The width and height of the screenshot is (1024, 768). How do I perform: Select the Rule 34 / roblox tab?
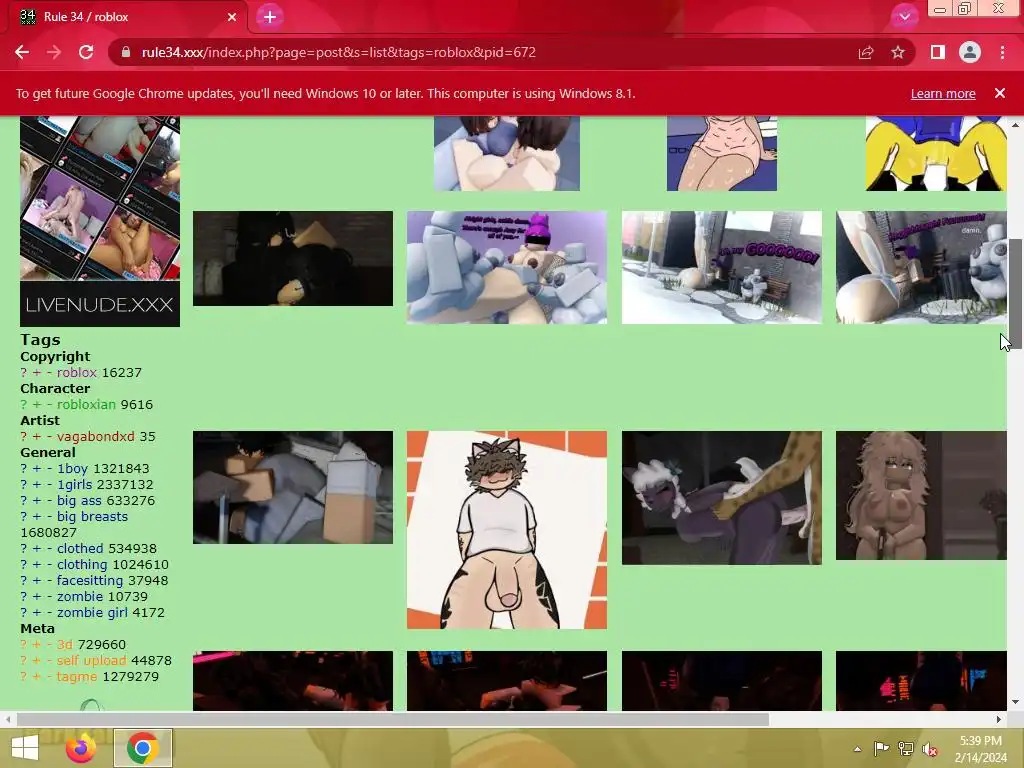127,17
